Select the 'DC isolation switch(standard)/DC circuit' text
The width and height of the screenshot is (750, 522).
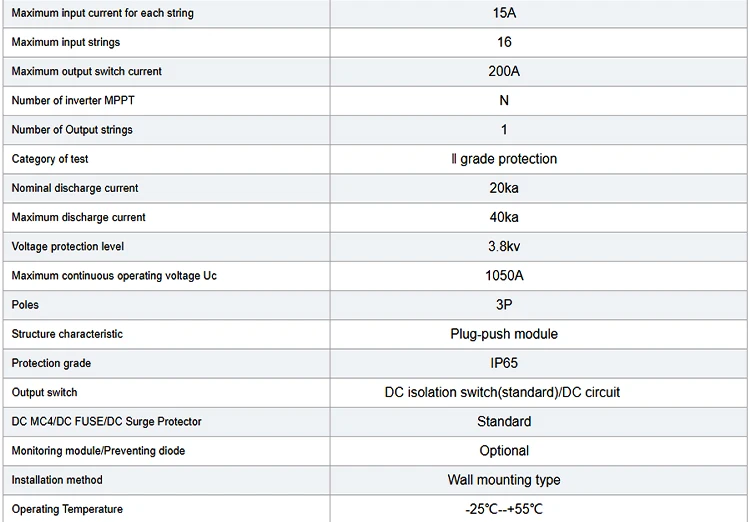(504, 392)
